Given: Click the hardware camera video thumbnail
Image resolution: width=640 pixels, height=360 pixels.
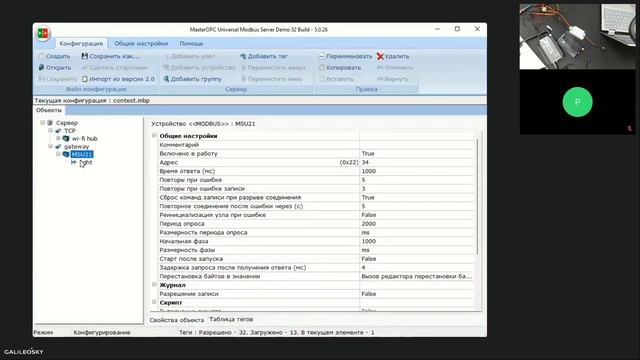Looking at the screenshot, I should [577, 37].
